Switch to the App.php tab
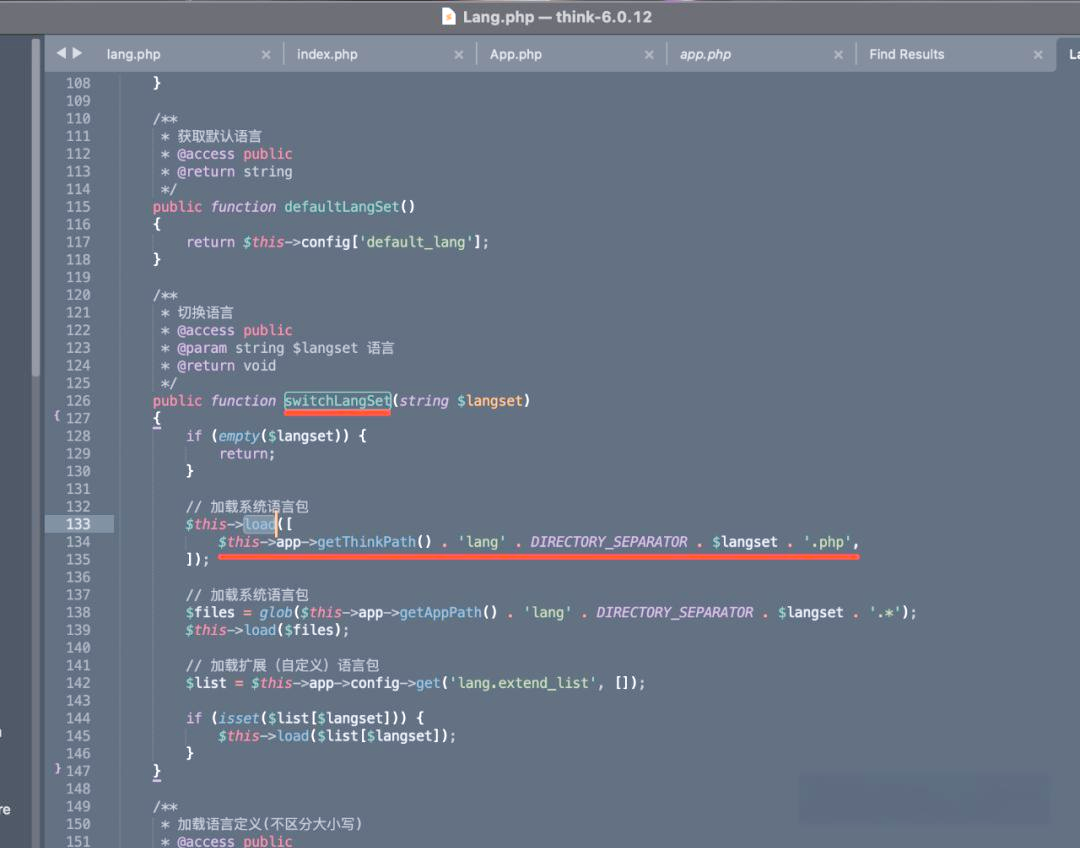The height and width of the screenshot is (848, 1080). (515, 54)
